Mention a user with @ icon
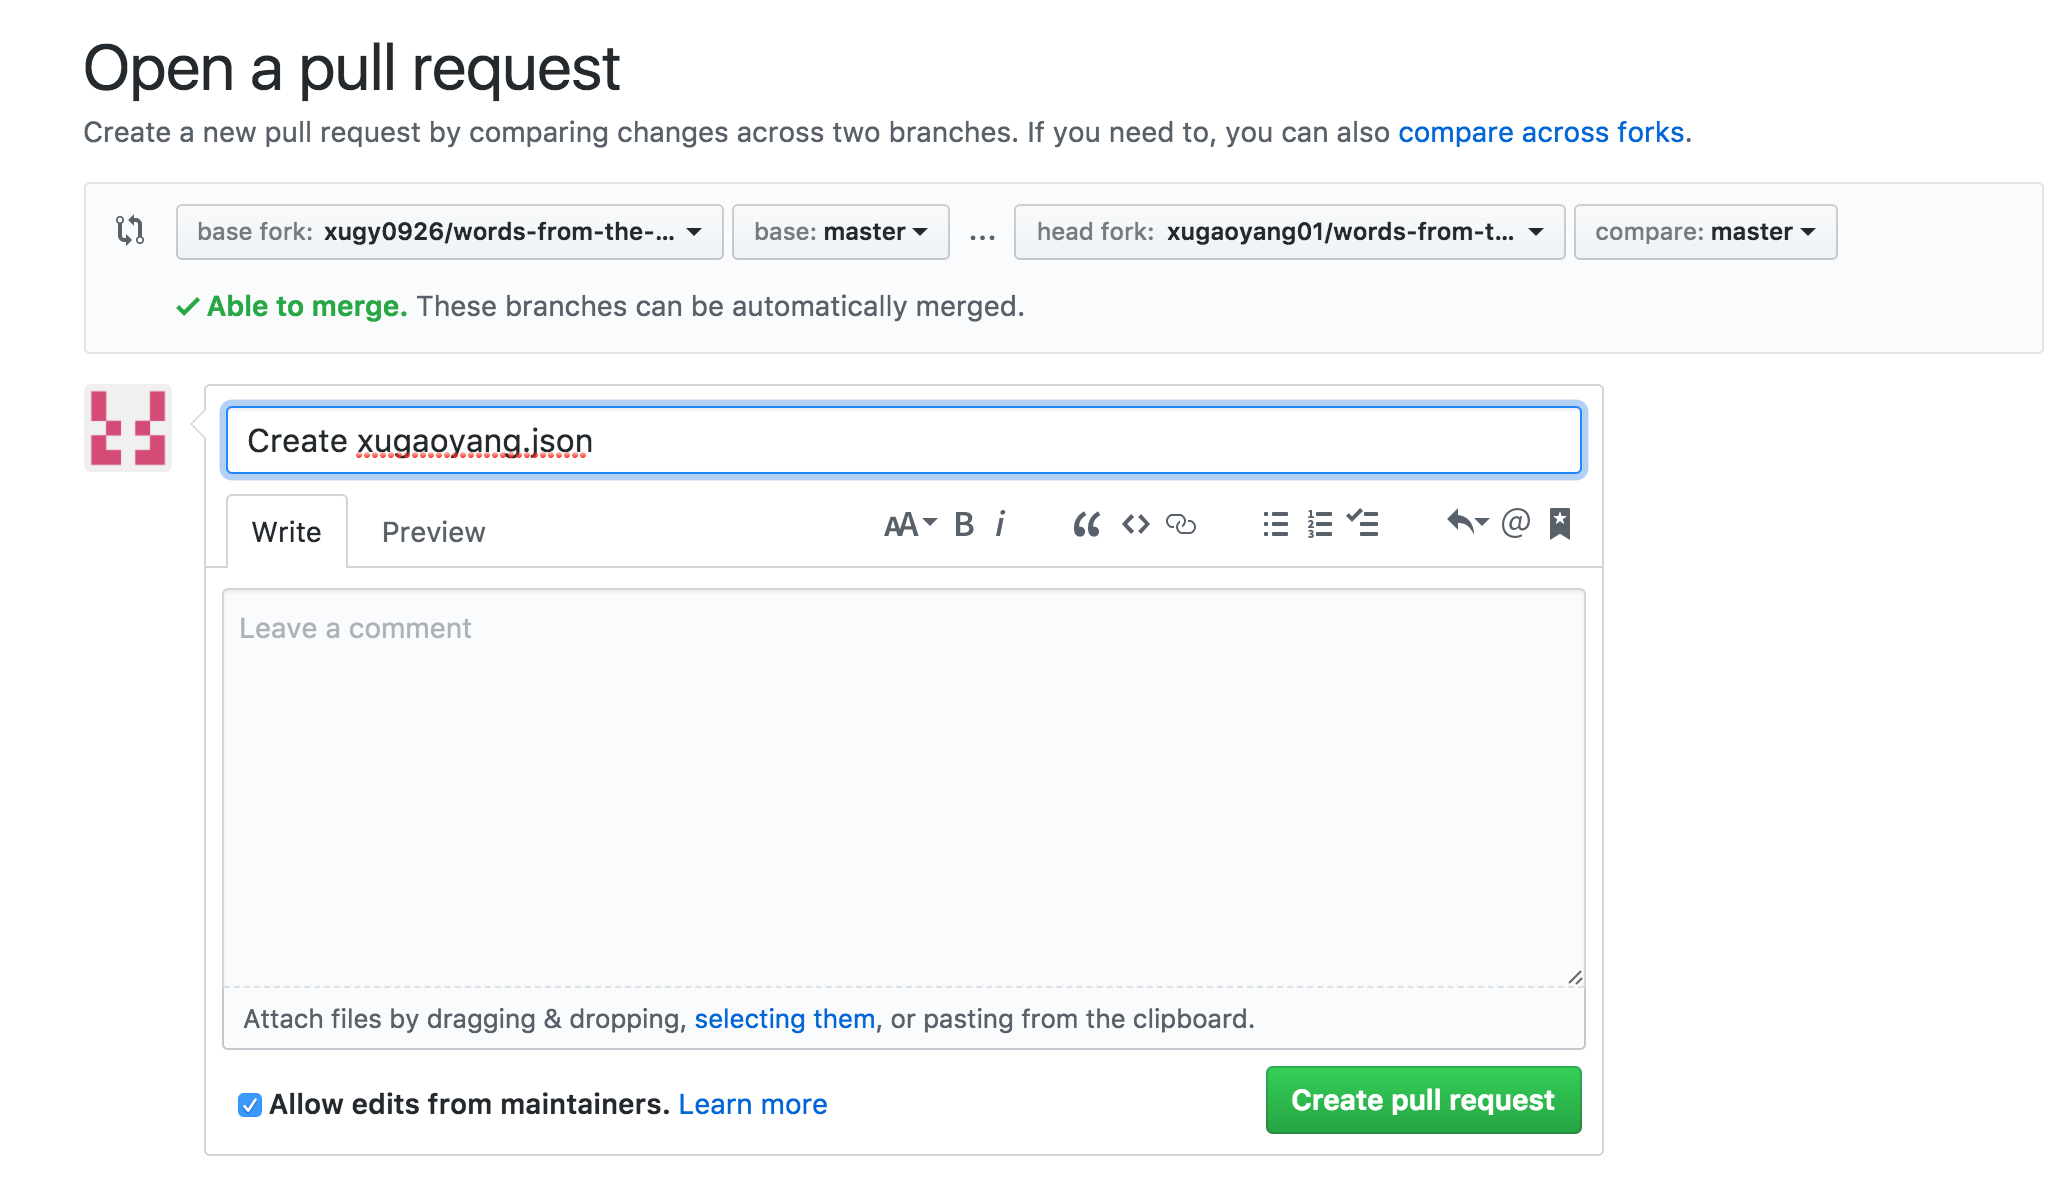This screenshot has width=2062, height=1196. click(x=1515, y=523)
